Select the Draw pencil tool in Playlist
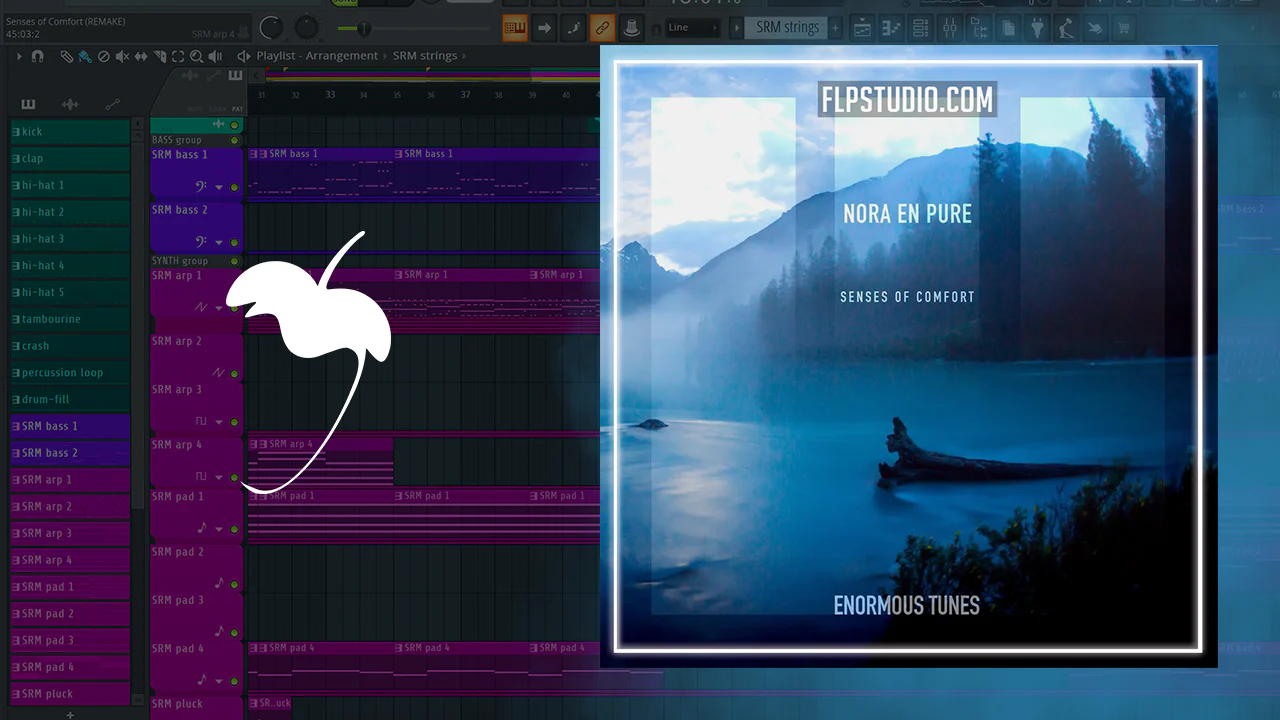This screenshot has height=720, width=1280. coord(67,56)
